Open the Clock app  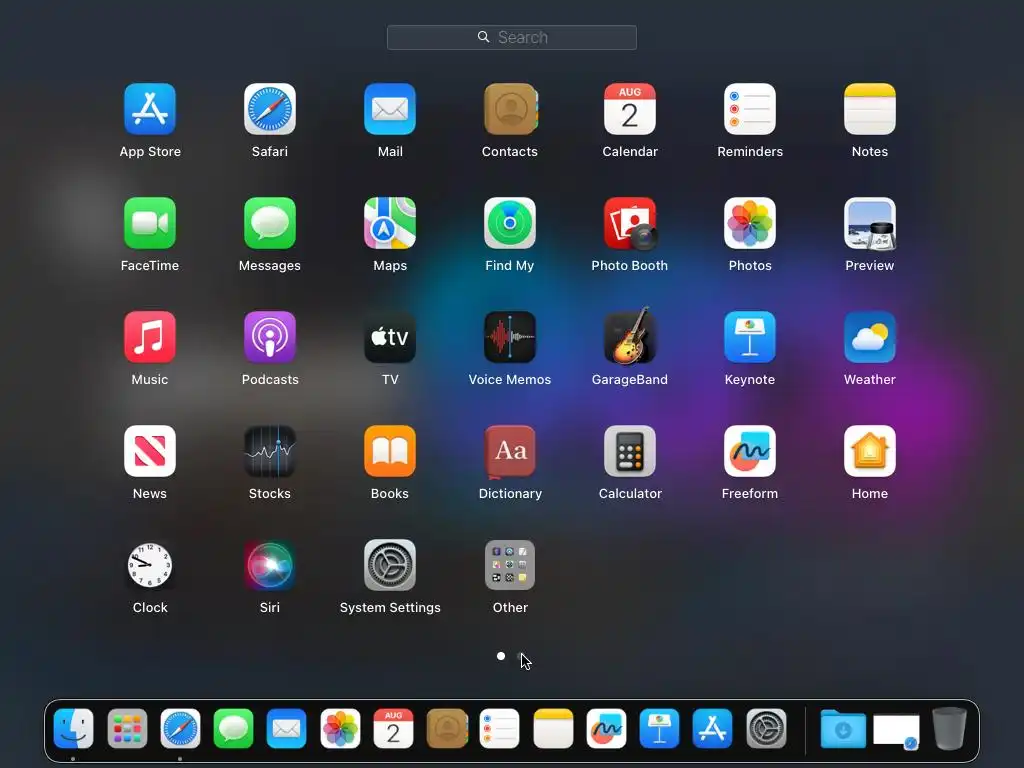click(150, 565)
